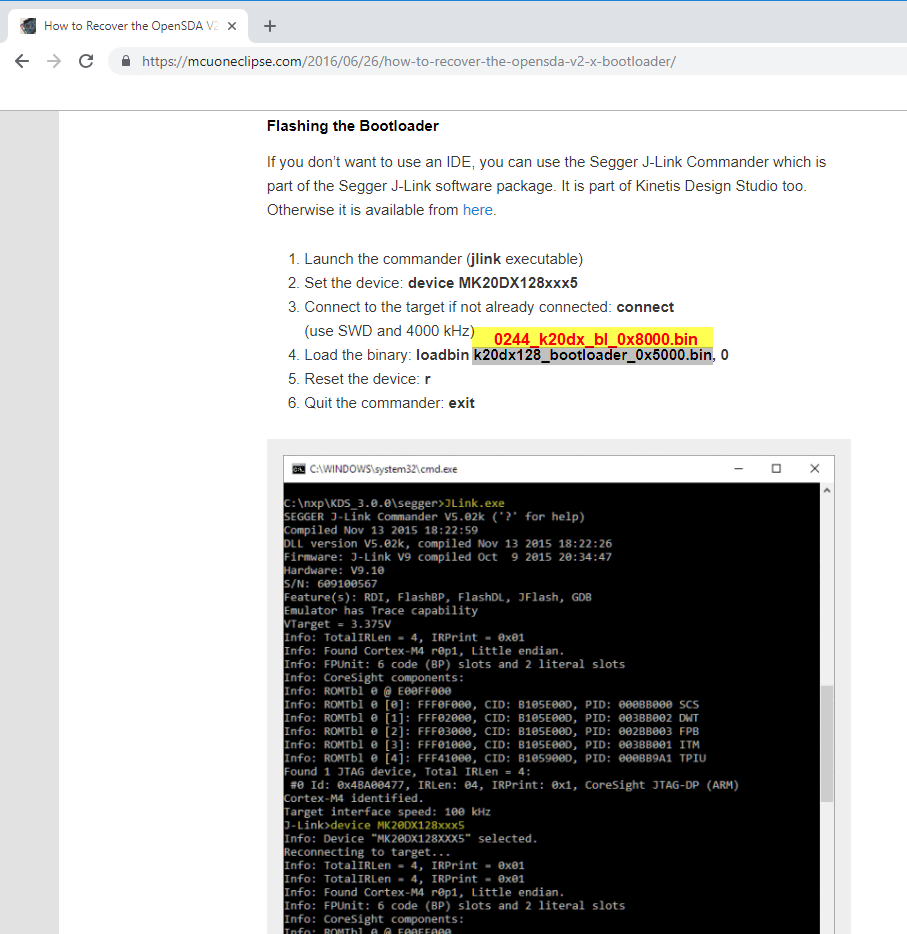The height and width of the screenshot is (934, 907).
Task: Click the bold 'exit' command text
Action: 462,403
